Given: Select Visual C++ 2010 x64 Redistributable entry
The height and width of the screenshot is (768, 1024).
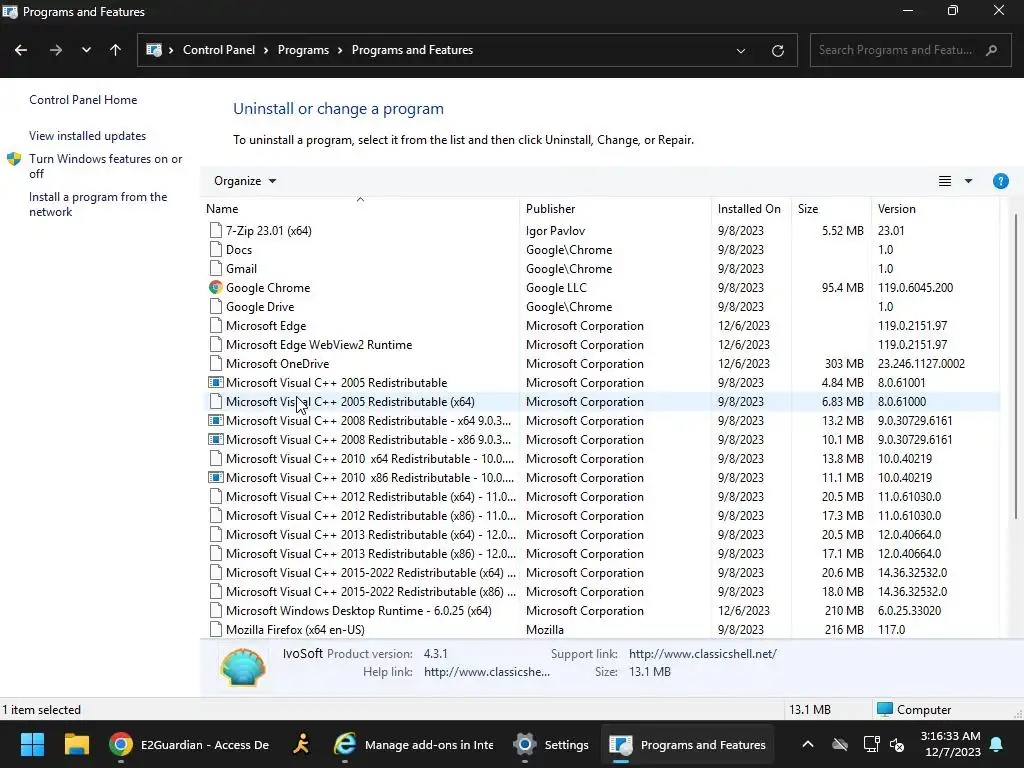Looking at the screenshot, I should click(x=601, y=458).
